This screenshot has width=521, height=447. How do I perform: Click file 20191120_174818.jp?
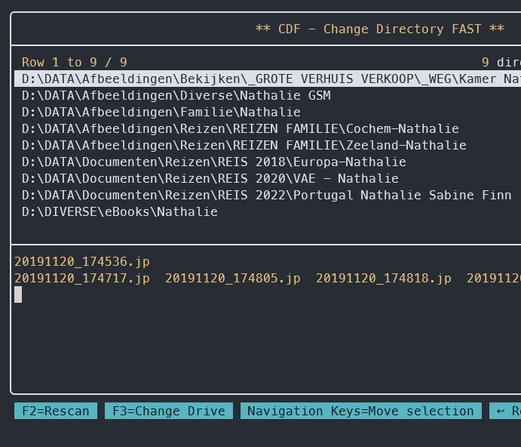(383, 278)
